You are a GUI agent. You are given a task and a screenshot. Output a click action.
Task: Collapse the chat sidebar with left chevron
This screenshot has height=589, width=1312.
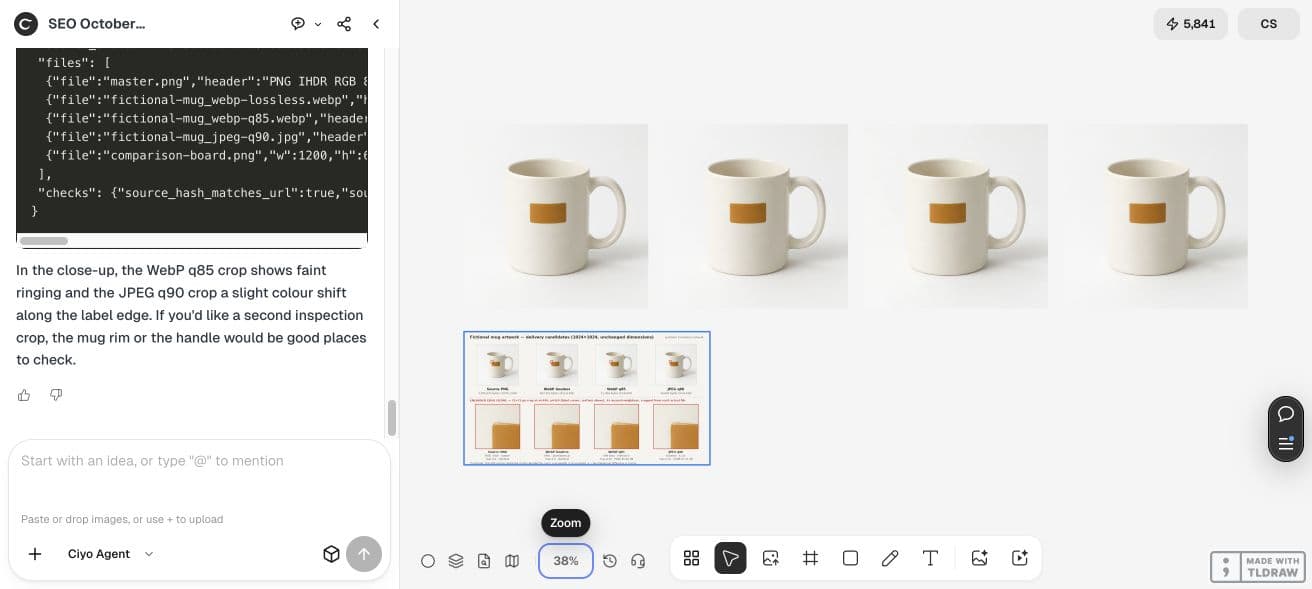(376, 24)
